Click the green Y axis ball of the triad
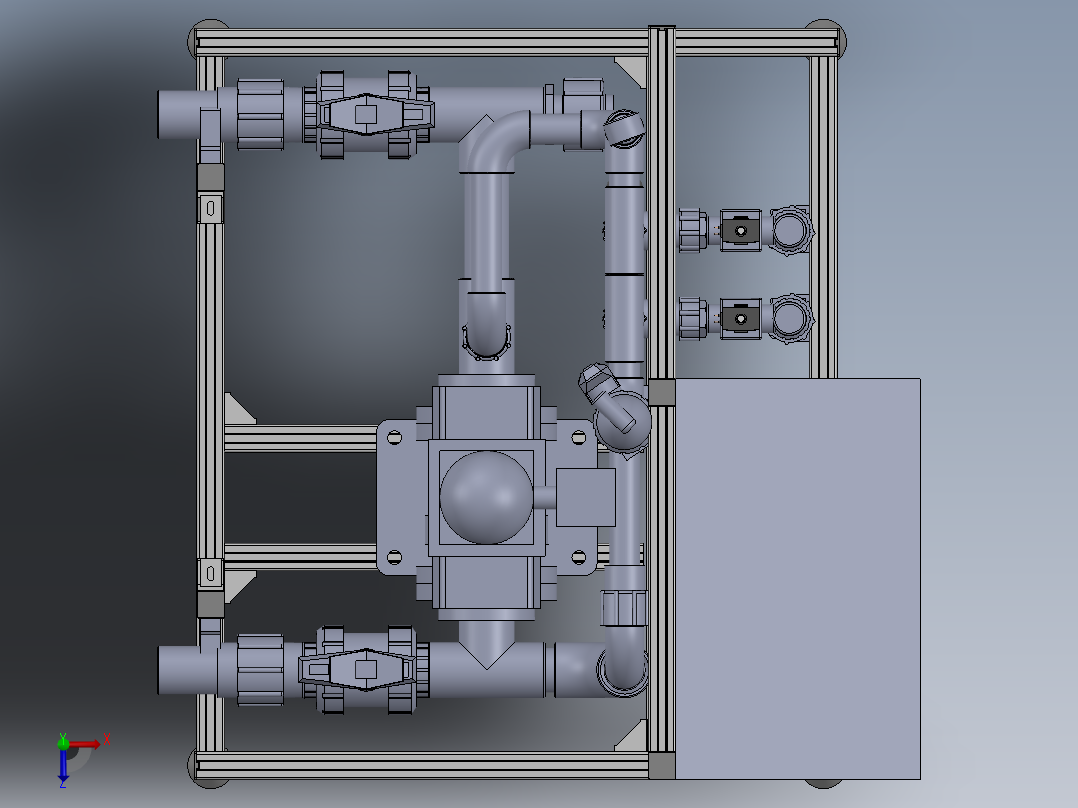1078x808 pixels. 63,742
